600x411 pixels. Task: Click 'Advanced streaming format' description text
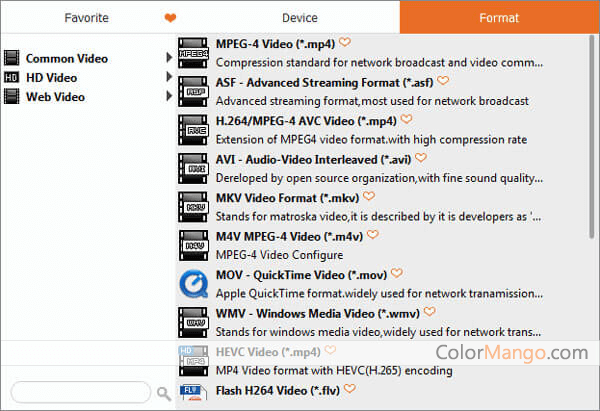372,101
